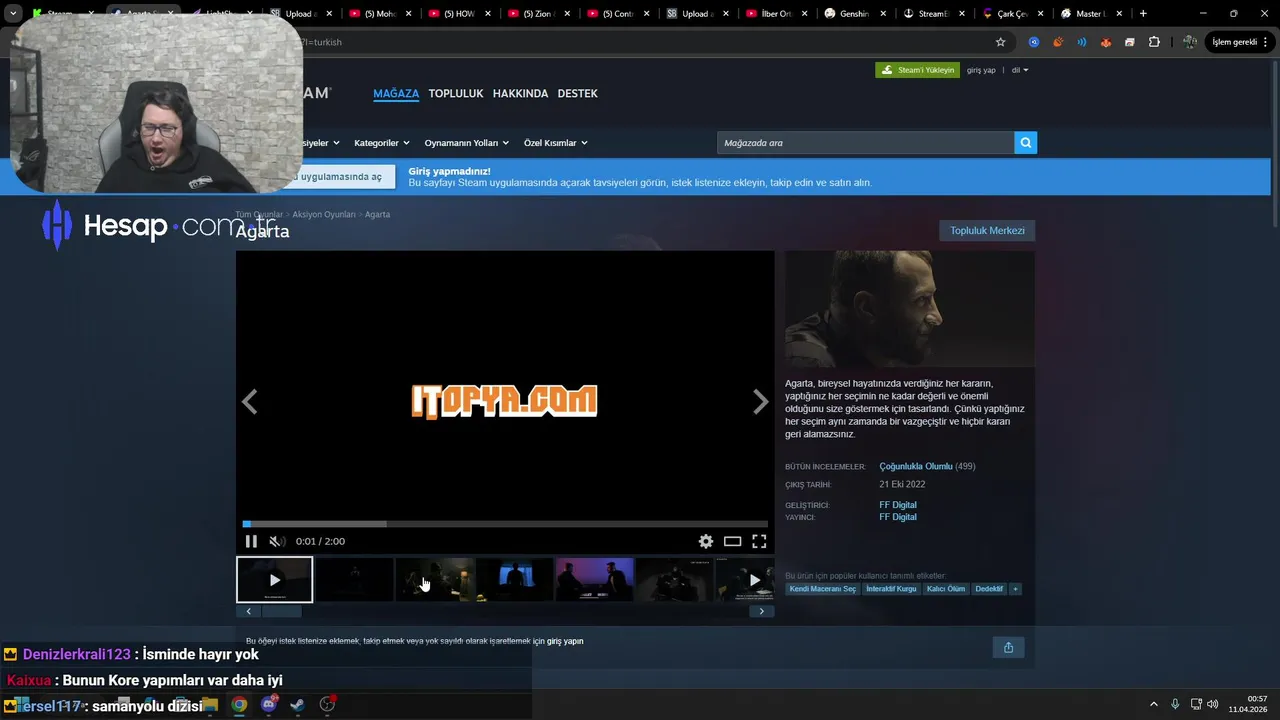
Task: Open the dil language dropdown
Action: click(1019, 70)
